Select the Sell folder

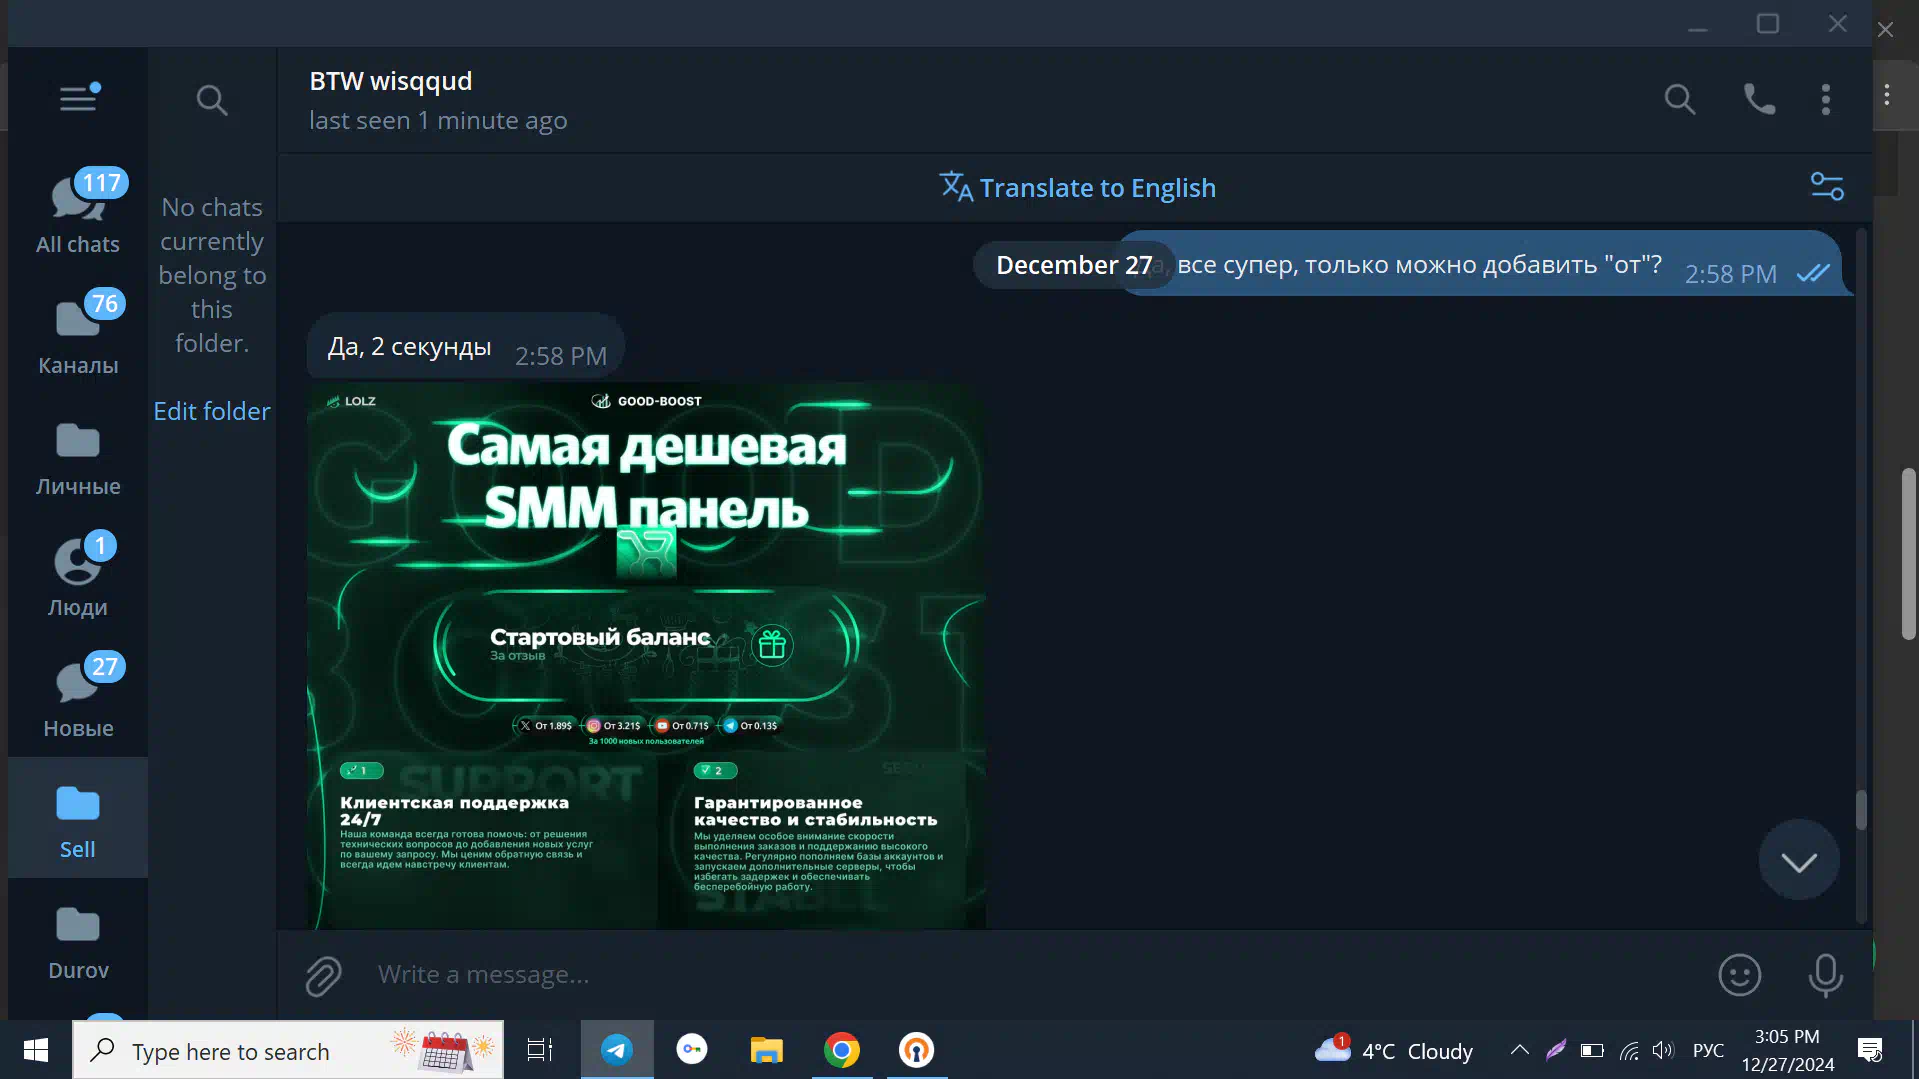78,817
